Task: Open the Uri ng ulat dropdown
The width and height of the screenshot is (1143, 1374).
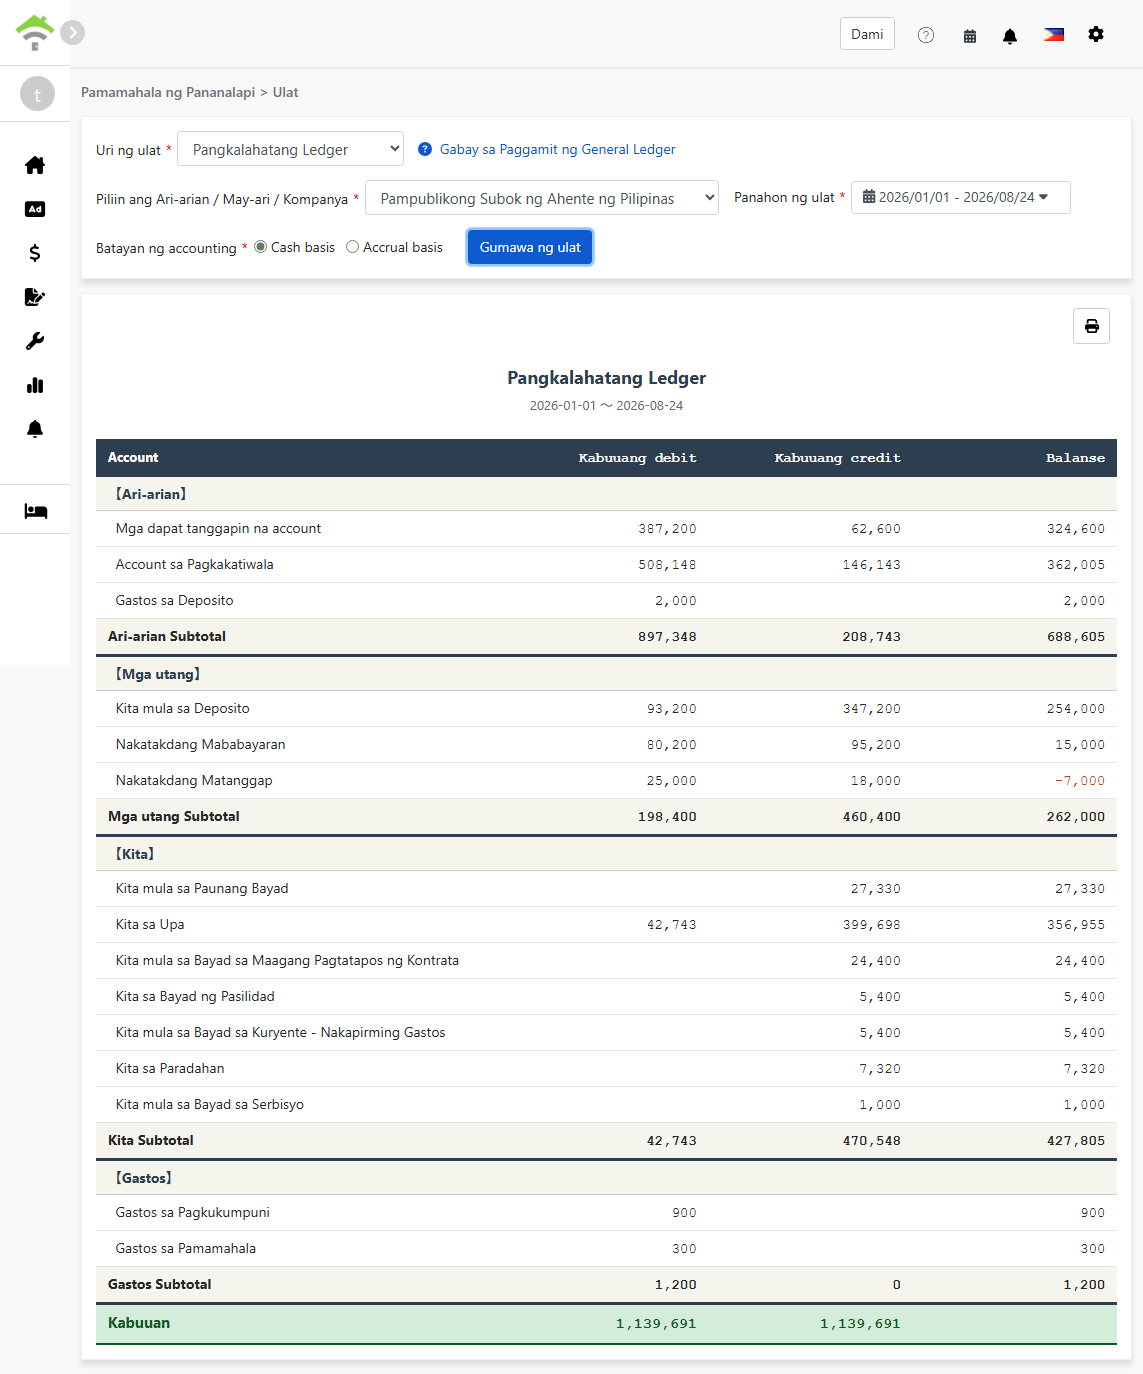Action: [x=291, y=149]
